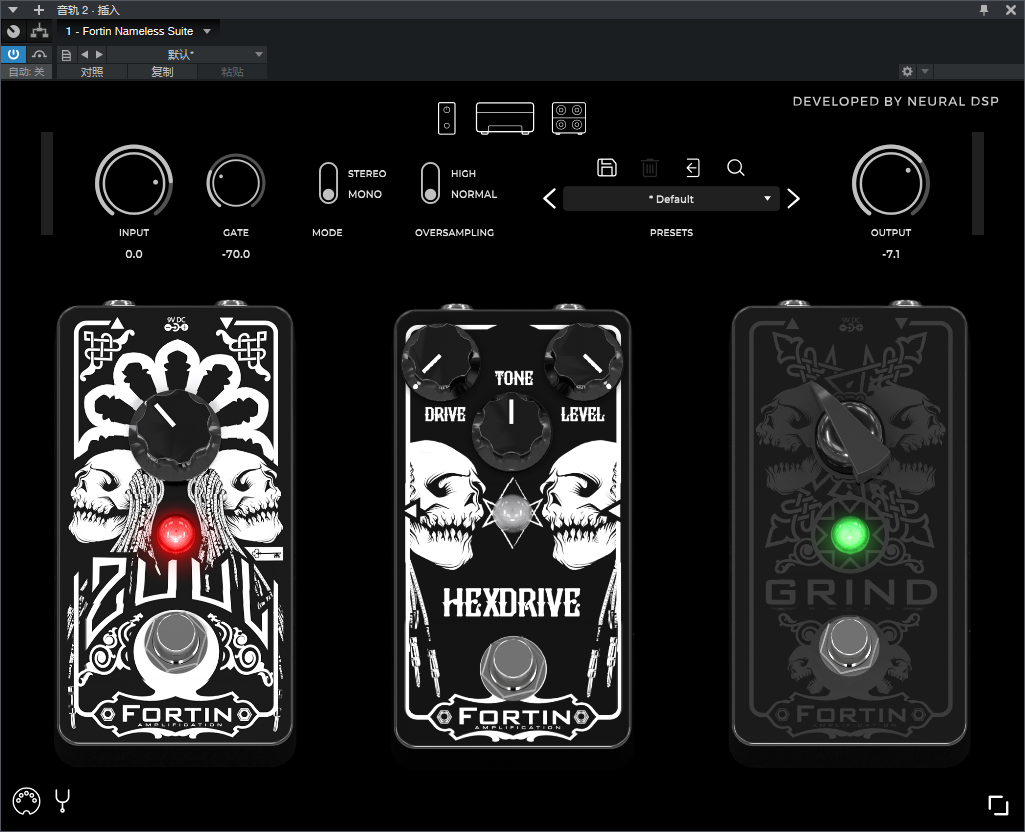
Task: Click the Output knob
Action: [890, 182]
